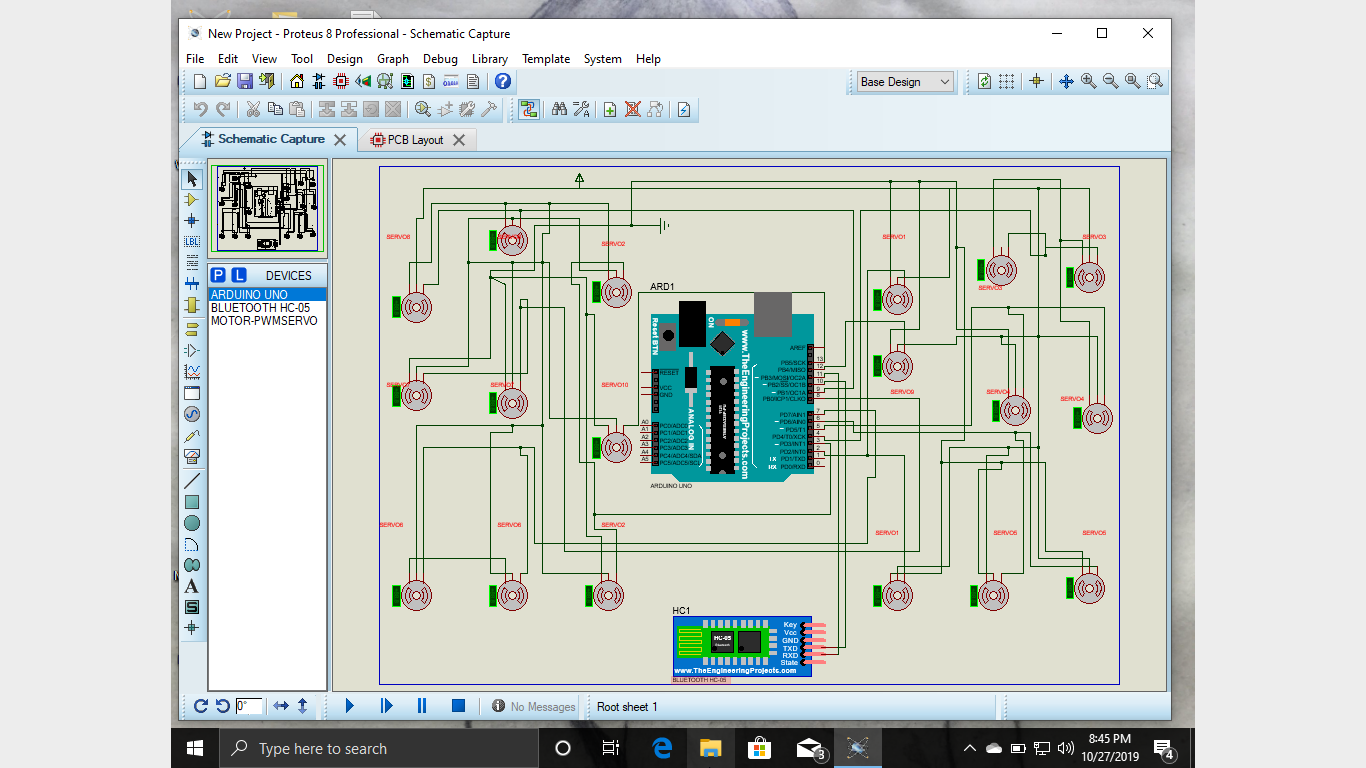Screen dimensions: 1366x768
Task: Zoom in with magnifier plus
Action: pos(1088,81)
